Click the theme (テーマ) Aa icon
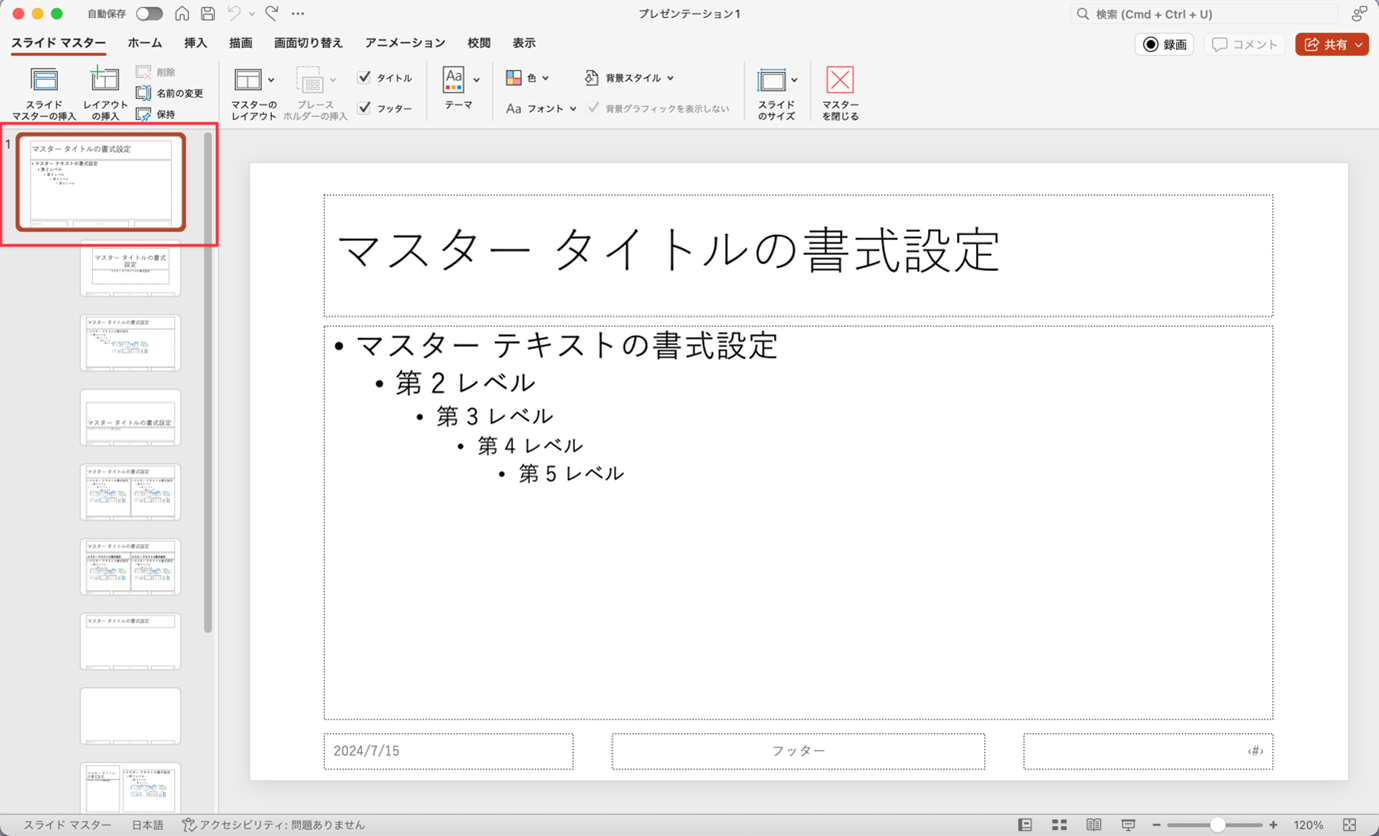The height and width of the screenshot is (836, 1379). click(x=454, y=79)
